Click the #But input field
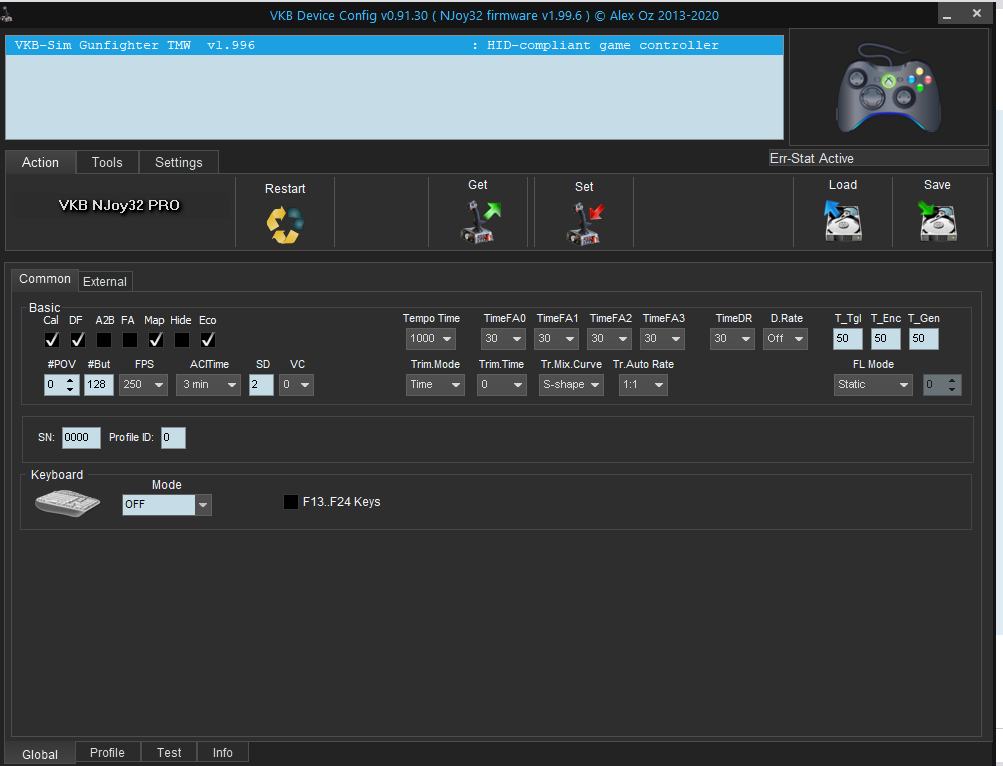The height and width of the screenshot is (766, 1003). pos(99,385)
